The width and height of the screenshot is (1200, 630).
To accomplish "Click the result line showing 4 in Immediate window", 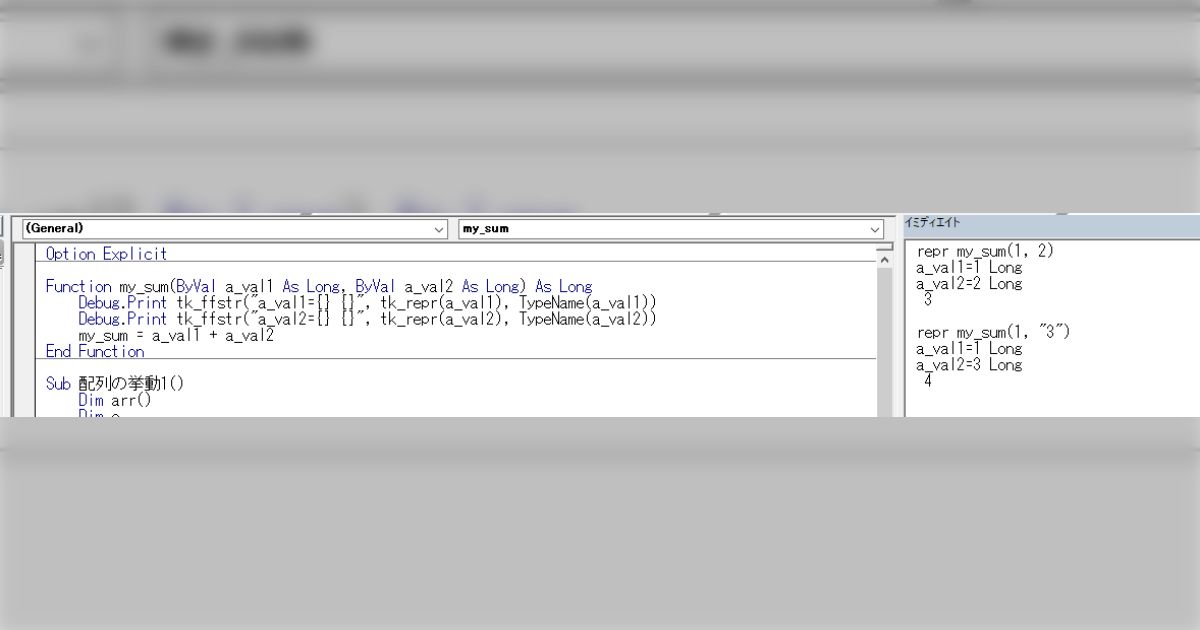I will [x=930, y=380].
